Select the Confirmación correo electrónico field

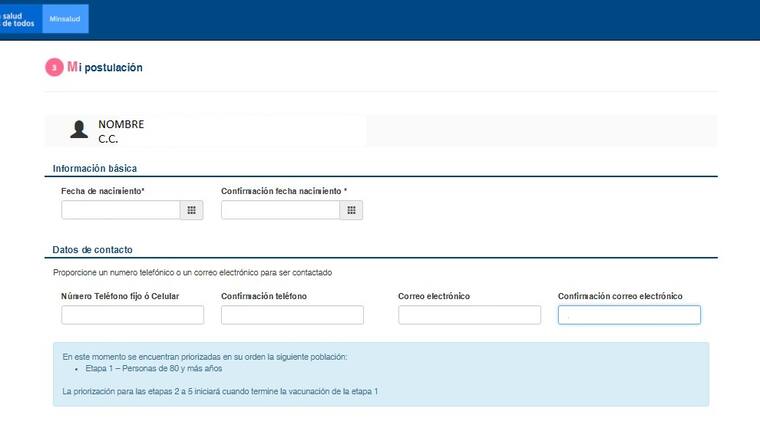(x=629, y=315)
